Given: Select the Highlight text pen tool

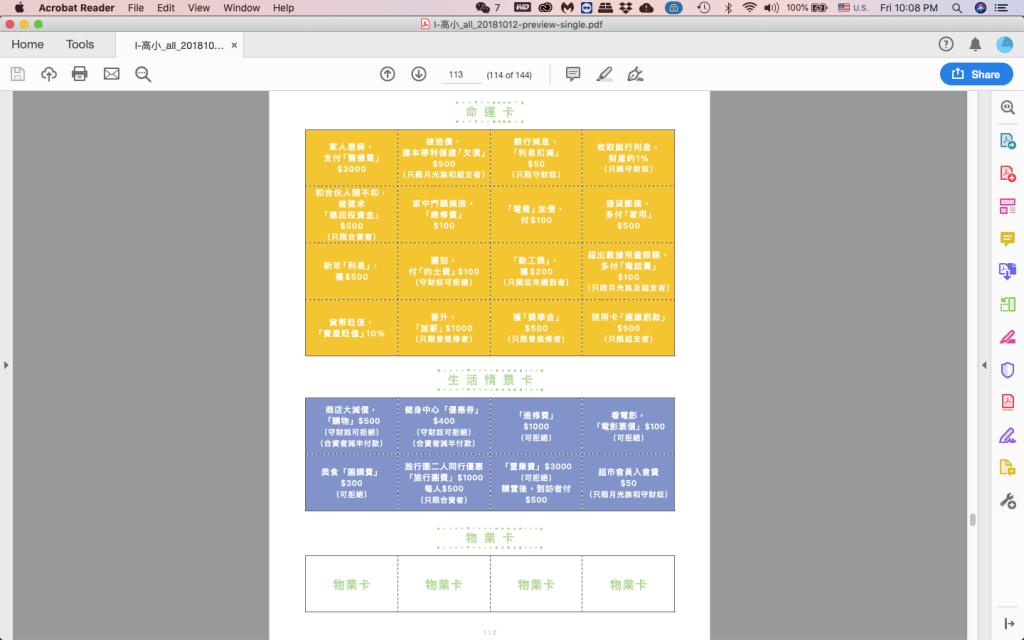Looking at the screenshot, I should pyautogui.click(x=604, y=74).
